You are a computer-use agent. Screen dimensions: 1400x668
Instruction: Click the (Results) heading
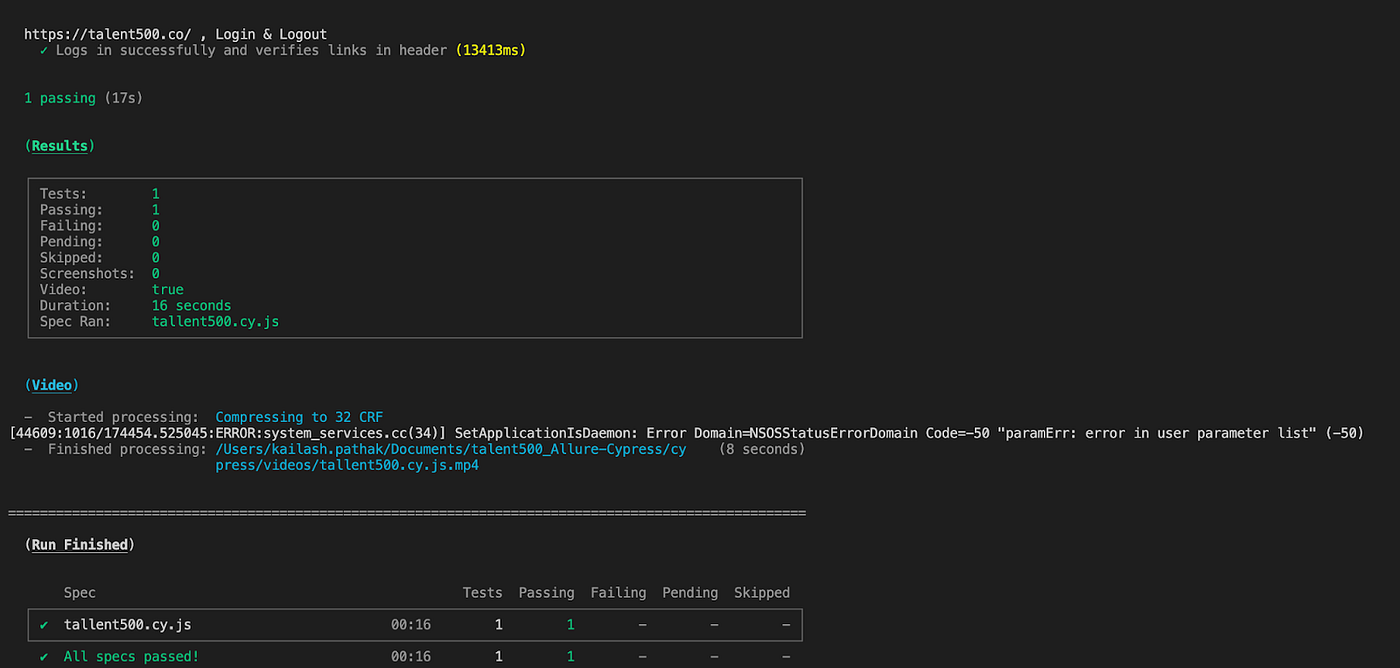coord(60,146)
